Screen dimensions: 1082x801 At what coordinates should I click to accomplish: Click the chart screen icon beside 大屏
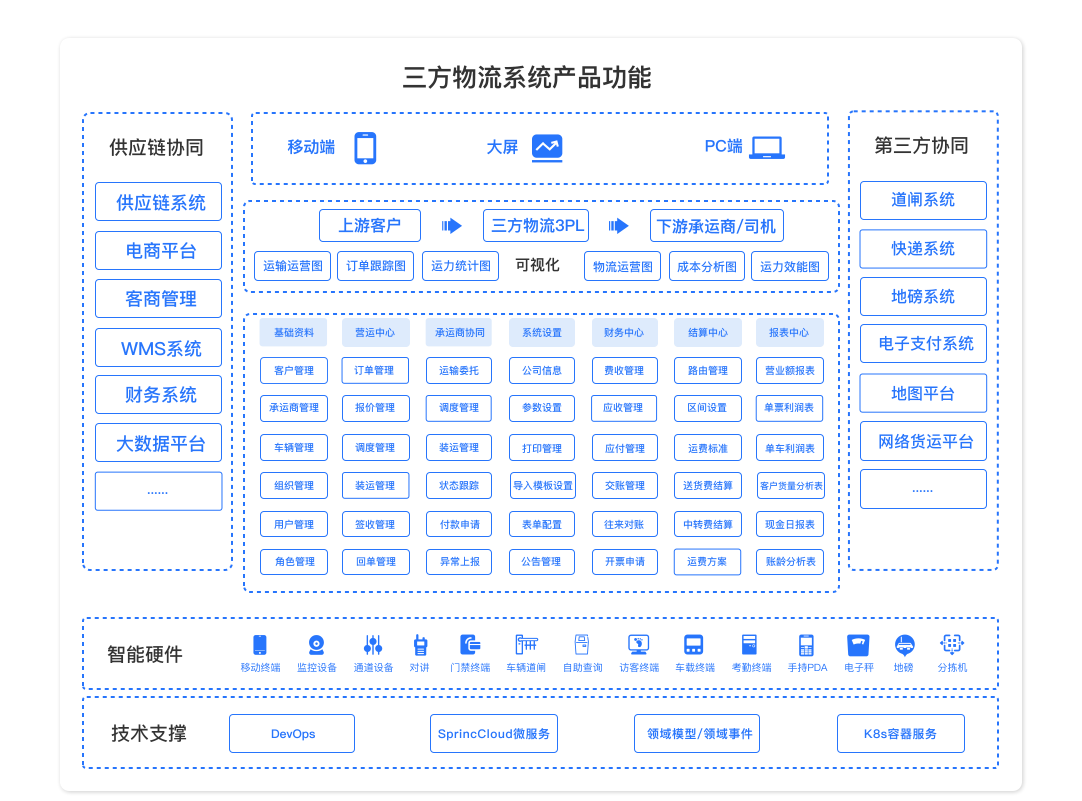[547, 148]
